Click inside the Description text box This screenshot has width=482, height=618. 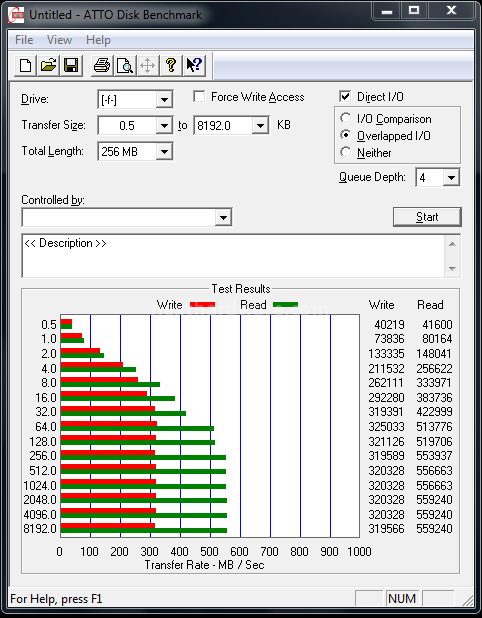click(x=234, y=256)
